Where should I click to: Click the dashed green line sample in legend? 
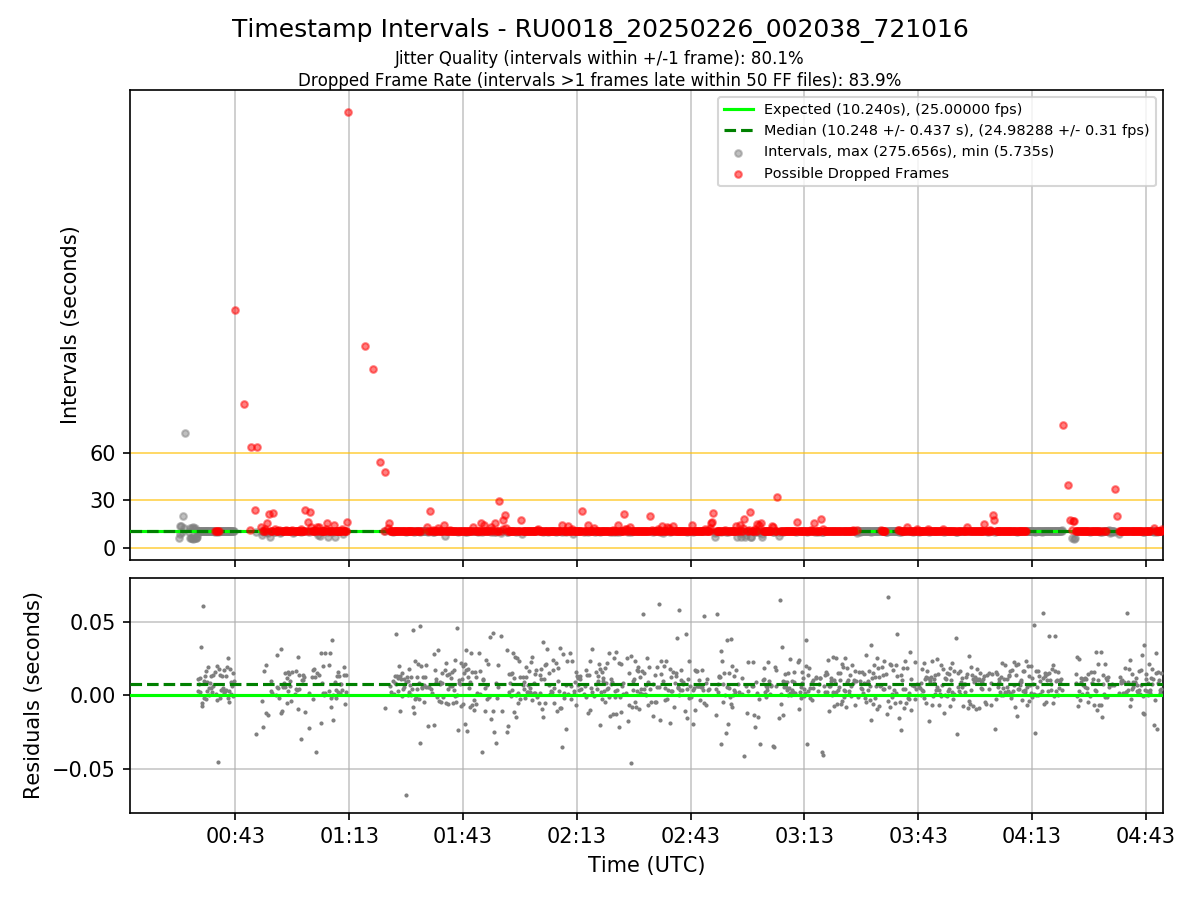(x=738, y=130)
